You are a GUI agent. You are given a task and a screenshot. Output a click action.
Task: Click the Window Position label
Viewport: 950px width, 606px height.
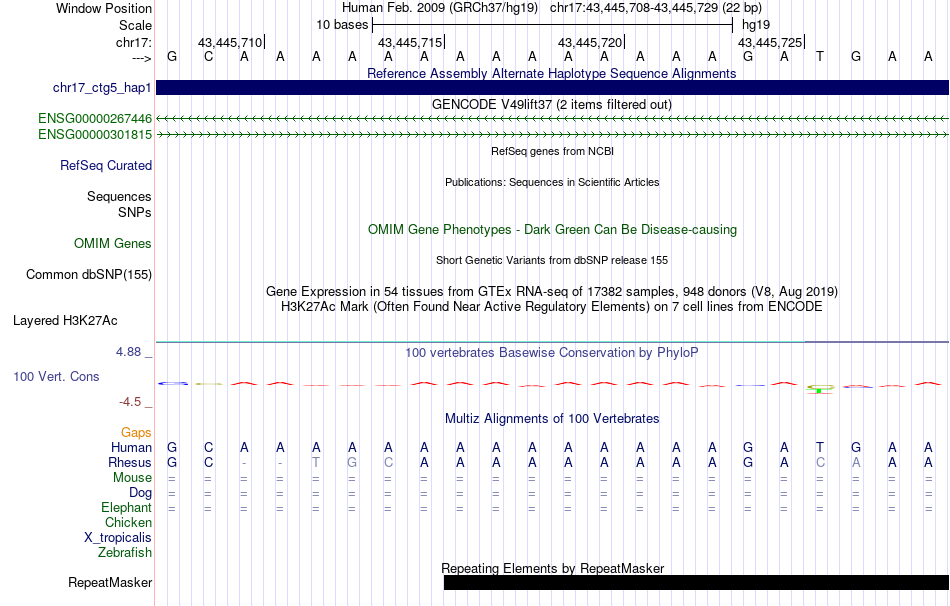tap(104, 8)
